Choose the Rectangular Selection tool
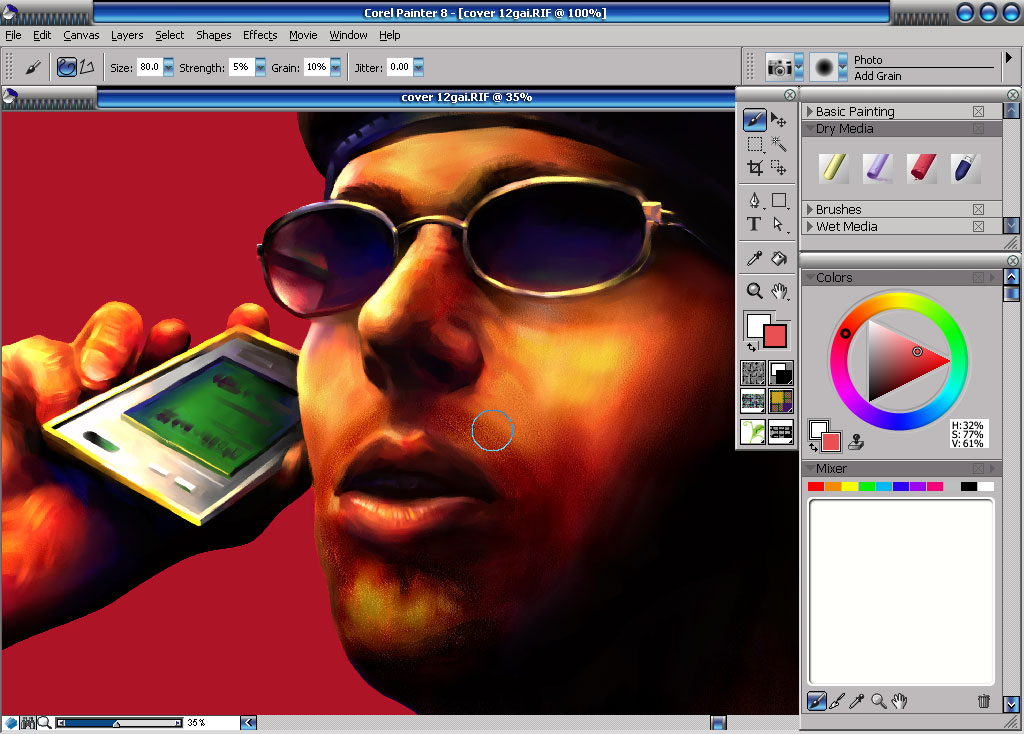The image size is (1024, 734). 755,144
